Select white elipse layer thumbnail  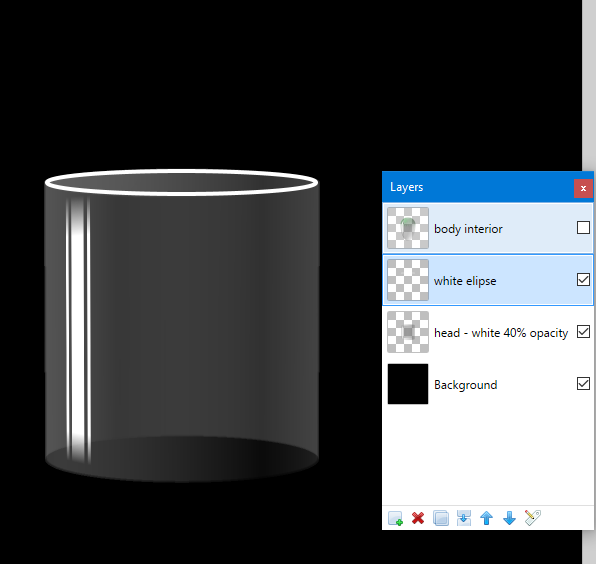click(408, 280)
